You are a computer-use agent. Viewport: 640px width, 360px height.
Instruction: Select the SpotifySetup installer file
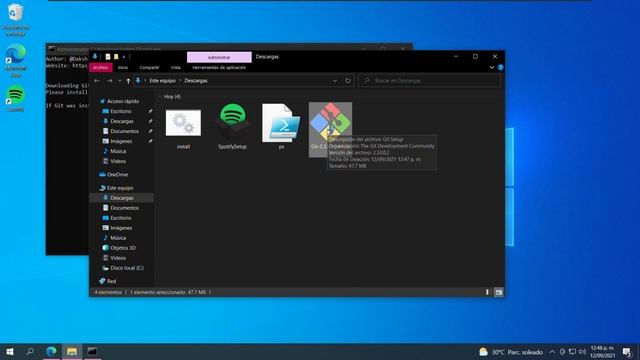tap(232, 127)
